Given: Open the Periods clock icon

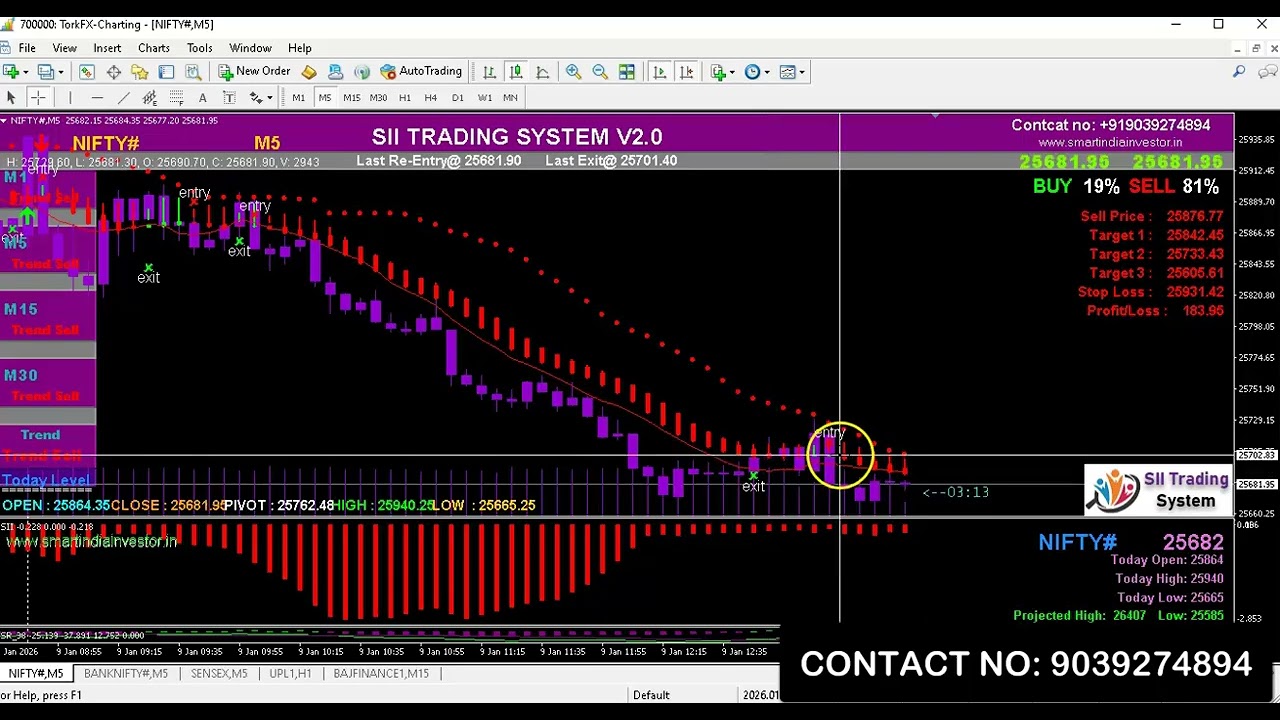Looking at the screenshot, I should click(x=752, y=72).
